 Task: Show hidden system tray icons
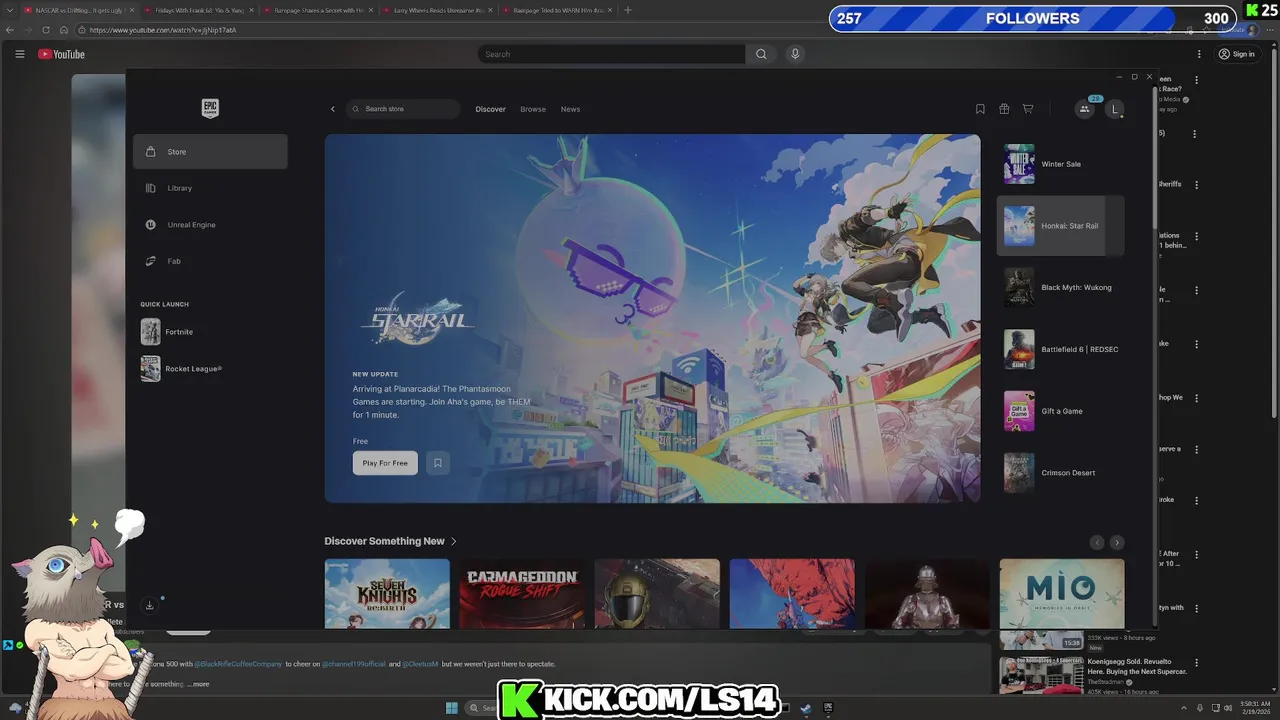tap(1184, 708)
